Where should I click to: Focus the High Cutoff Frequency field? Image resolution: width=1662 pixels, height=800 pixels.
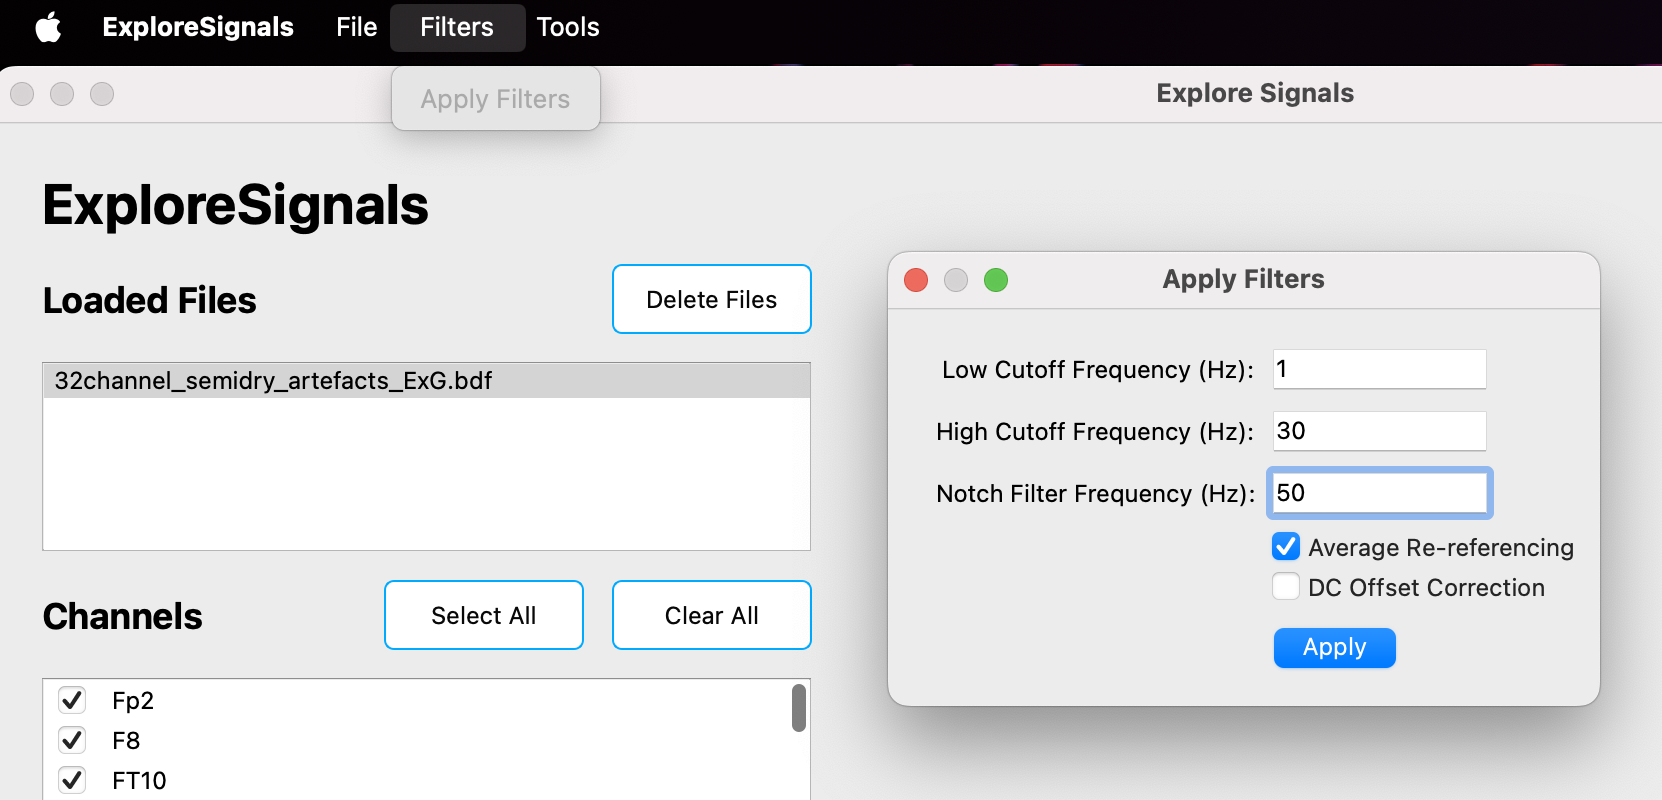tap(1379, 431)
